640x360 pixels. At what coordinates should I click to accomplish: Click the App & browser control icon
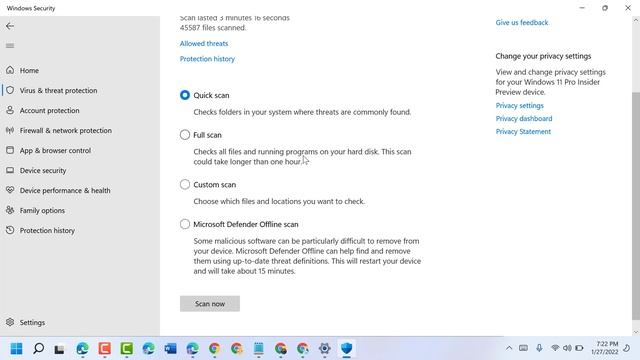10,150
